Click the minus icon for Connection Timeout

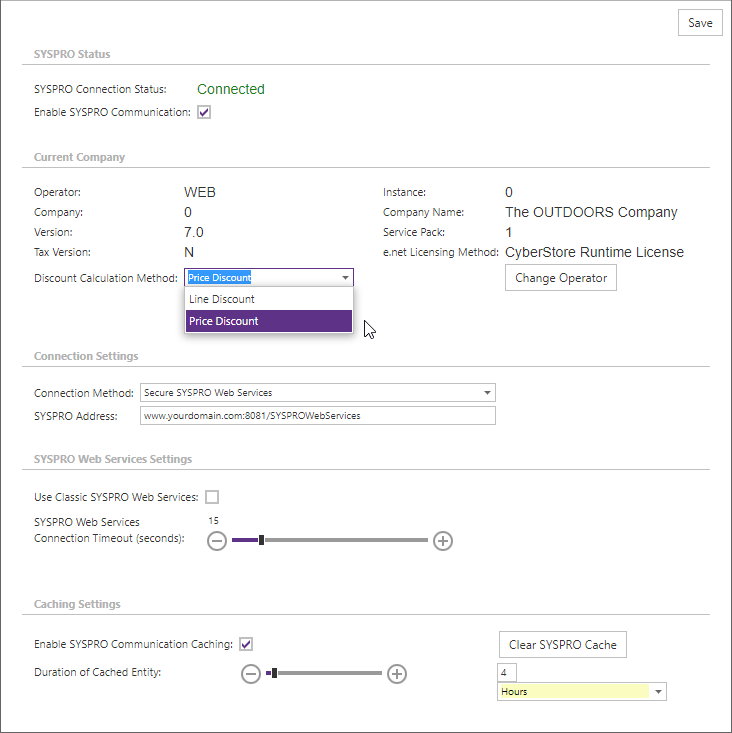[x=217, y=541]
